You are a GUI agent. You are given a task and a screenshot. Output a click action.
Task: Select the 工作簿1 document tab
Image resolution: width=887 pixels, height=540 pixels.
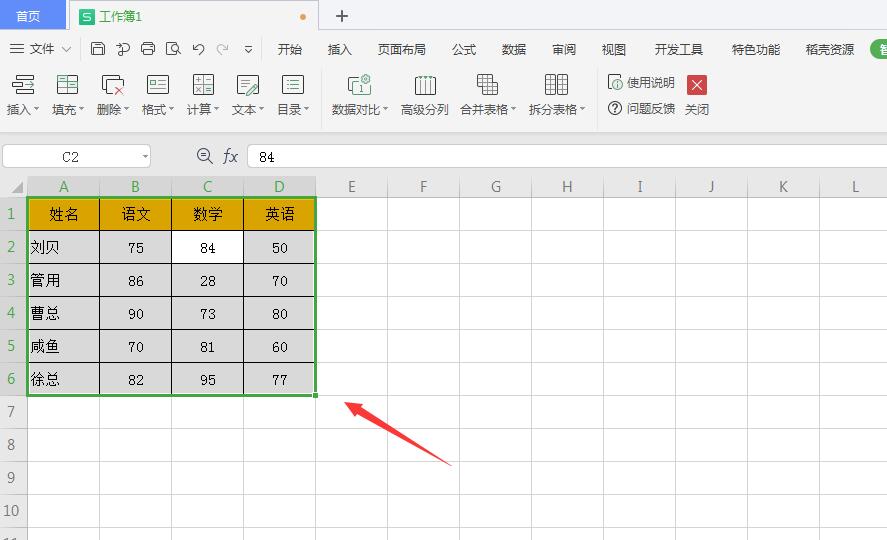click(192, 16)
